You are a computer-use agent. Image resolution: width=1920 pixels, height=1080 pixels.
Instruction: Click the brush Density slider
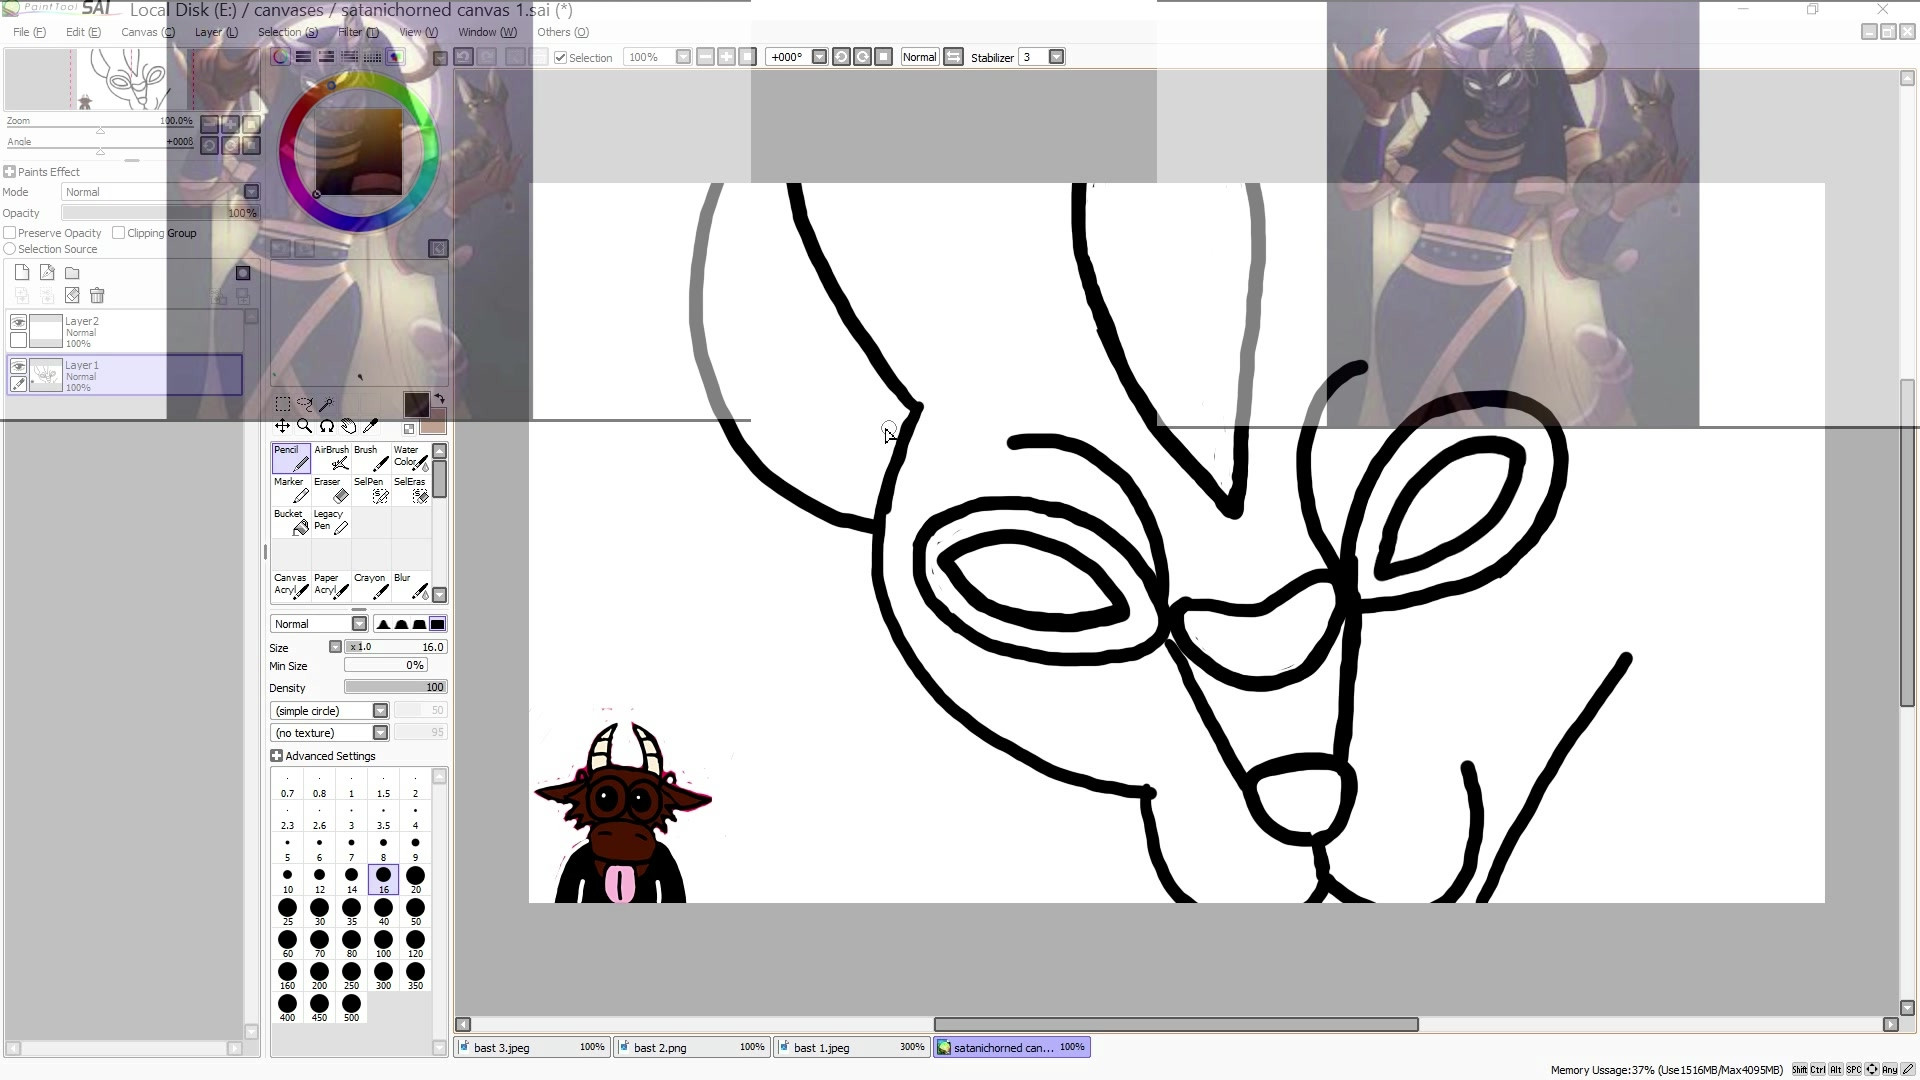(395, 687)
